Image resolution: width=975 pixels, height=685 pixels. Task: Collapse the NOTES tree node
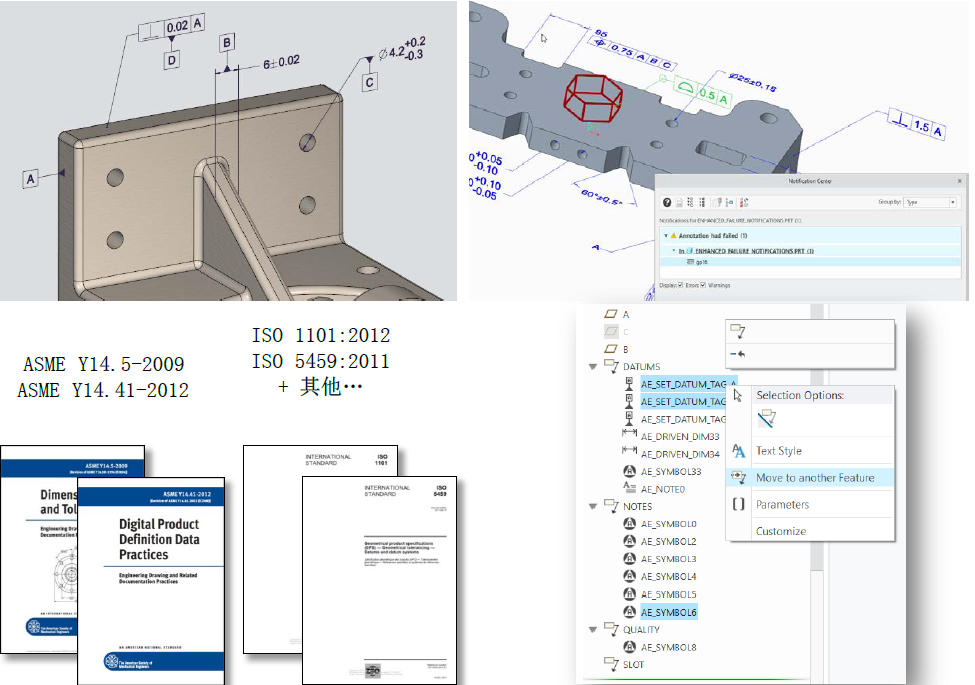594,507
